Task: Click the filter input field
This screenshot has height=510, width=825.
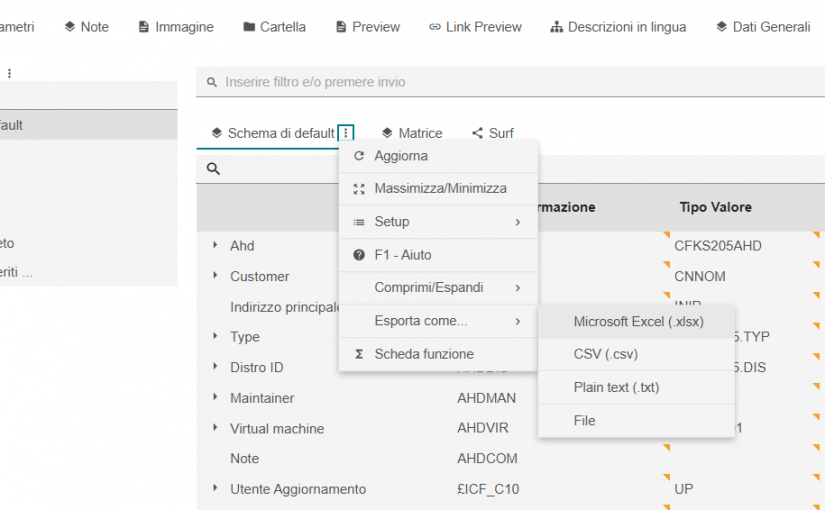Action: [x=500, y=82]
